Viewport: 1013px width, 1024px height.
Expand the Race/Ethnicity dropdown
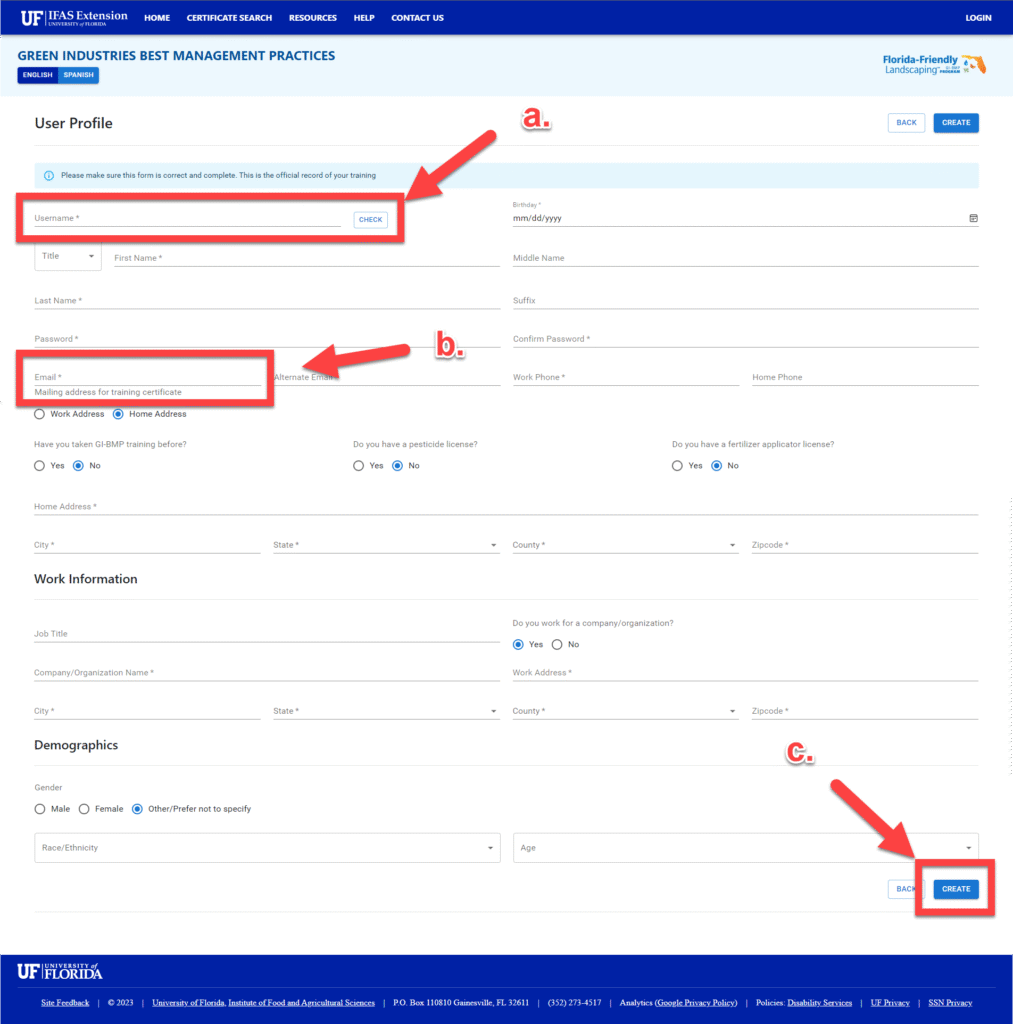(x=268, y=848)
